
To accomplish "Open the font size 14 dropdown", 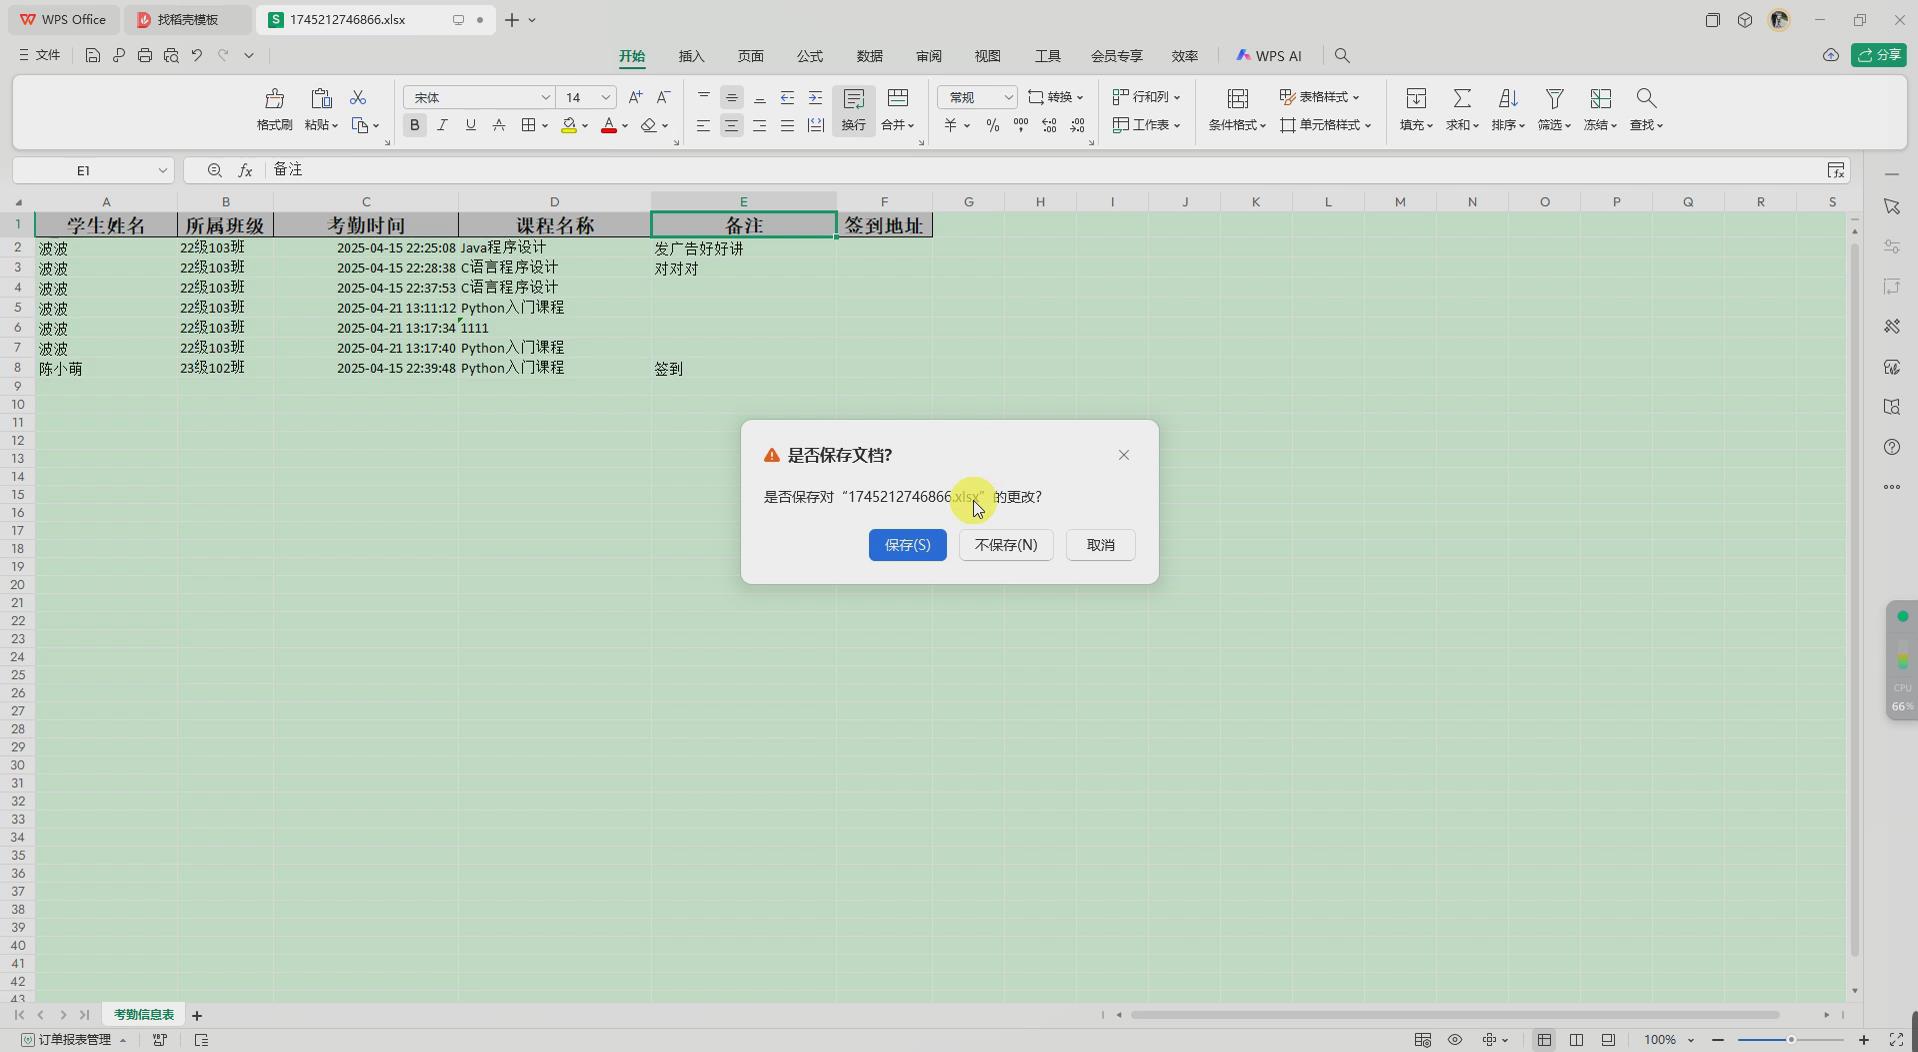I will coord(606,97).
